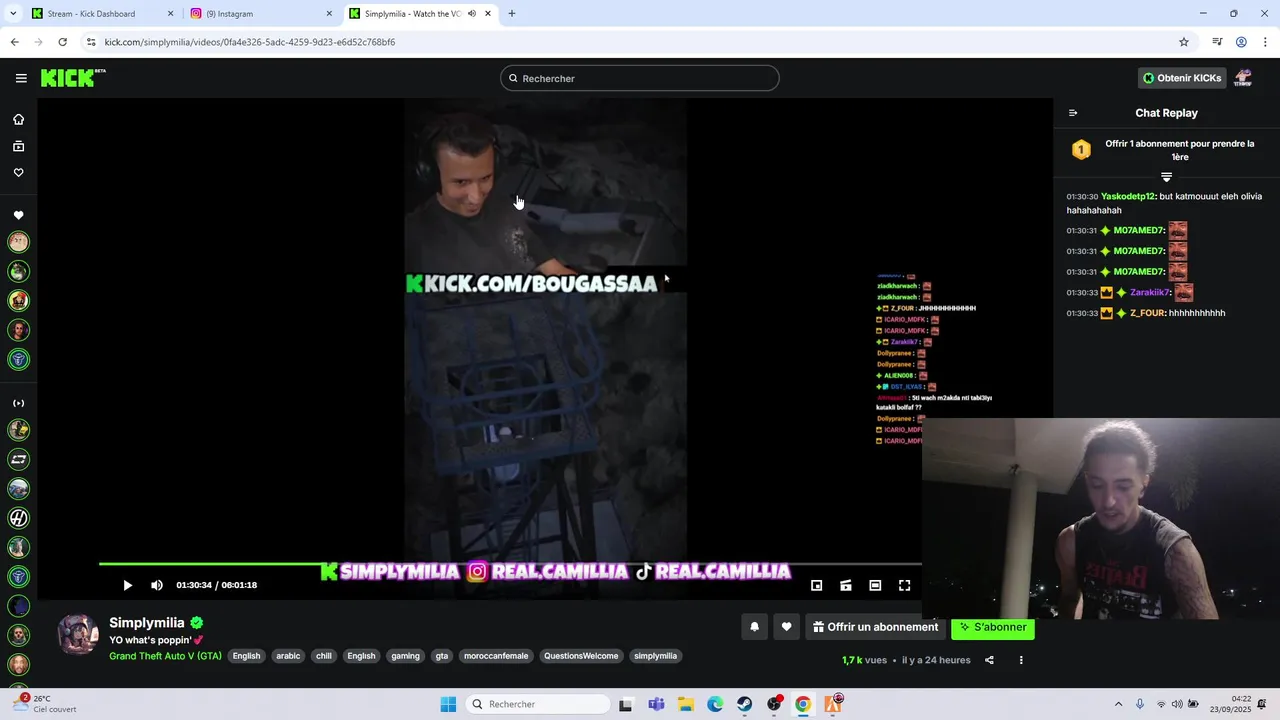Open Browse icon in Kick sidebar

coord(18,146)
